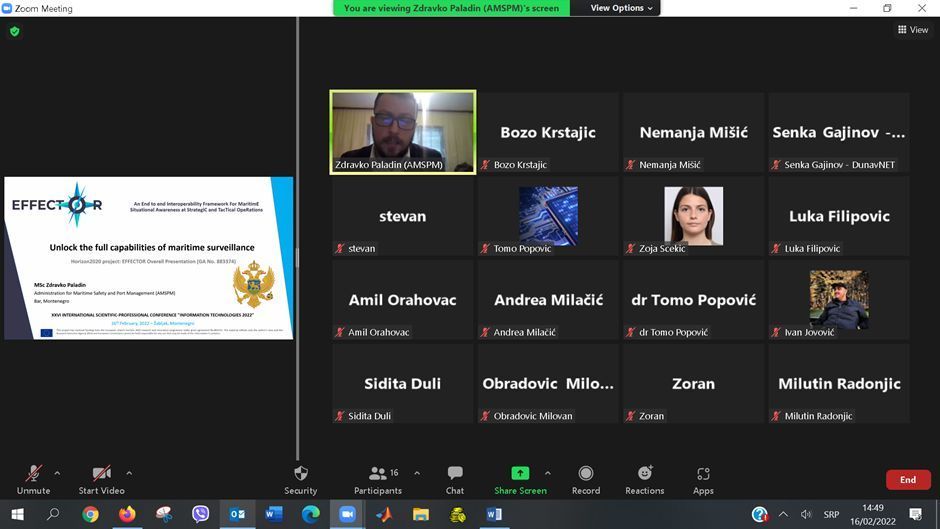This screenshot has width=940, height=529.
Task: Click the green encryption shield icon
Action: [14, 31]
